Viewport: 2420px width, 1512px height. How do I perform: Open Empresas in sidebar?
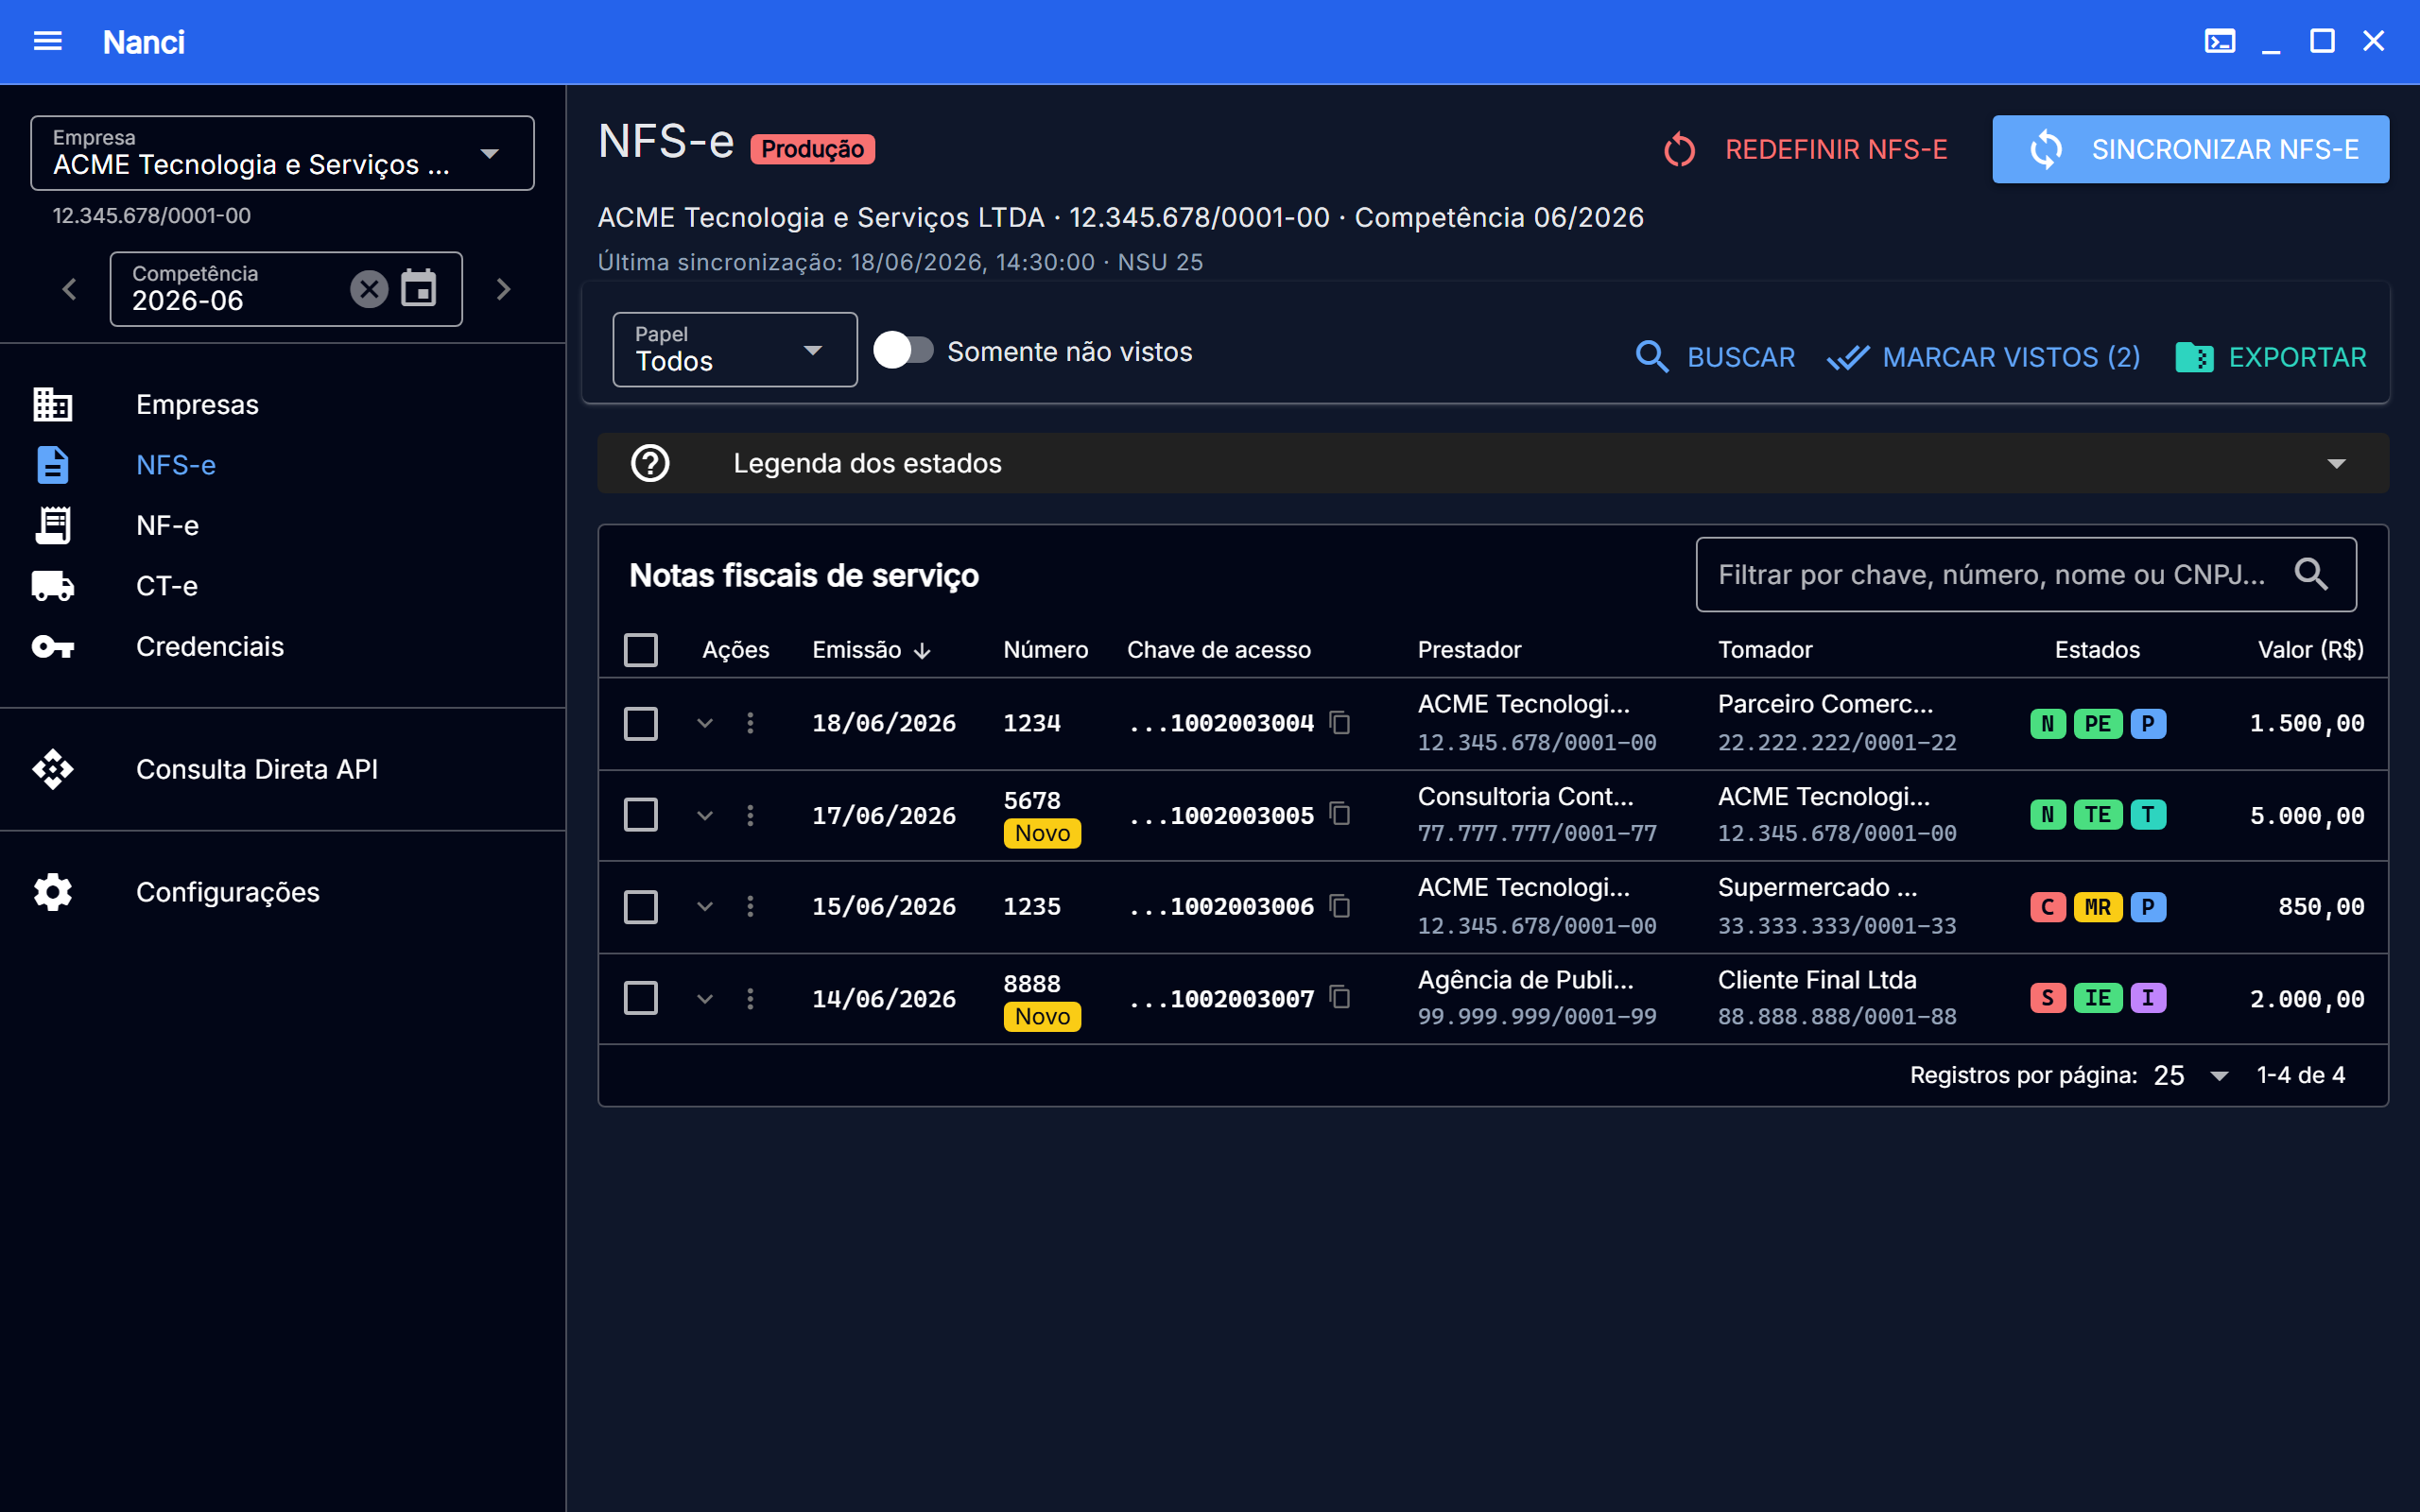tap(282, 404)
